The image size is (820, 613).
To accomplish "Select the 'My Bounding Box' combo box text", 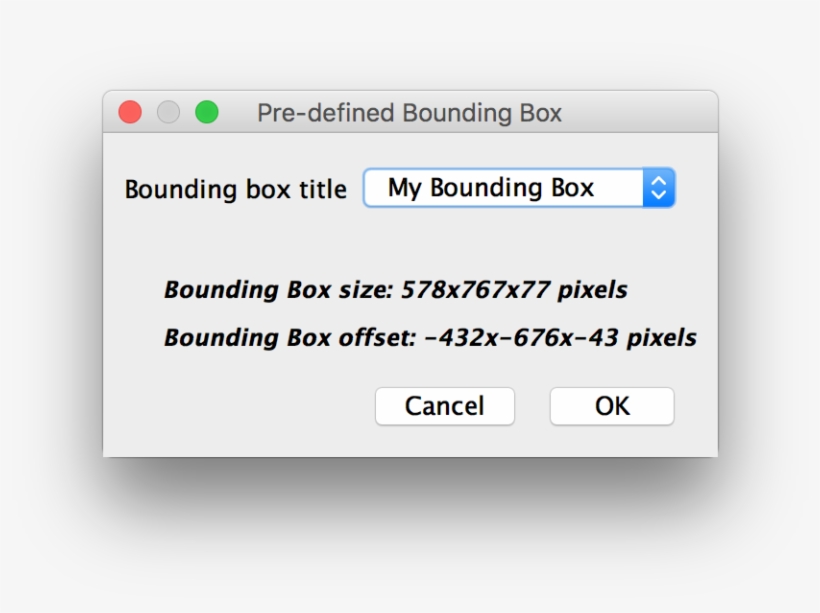I will (491, 188).
